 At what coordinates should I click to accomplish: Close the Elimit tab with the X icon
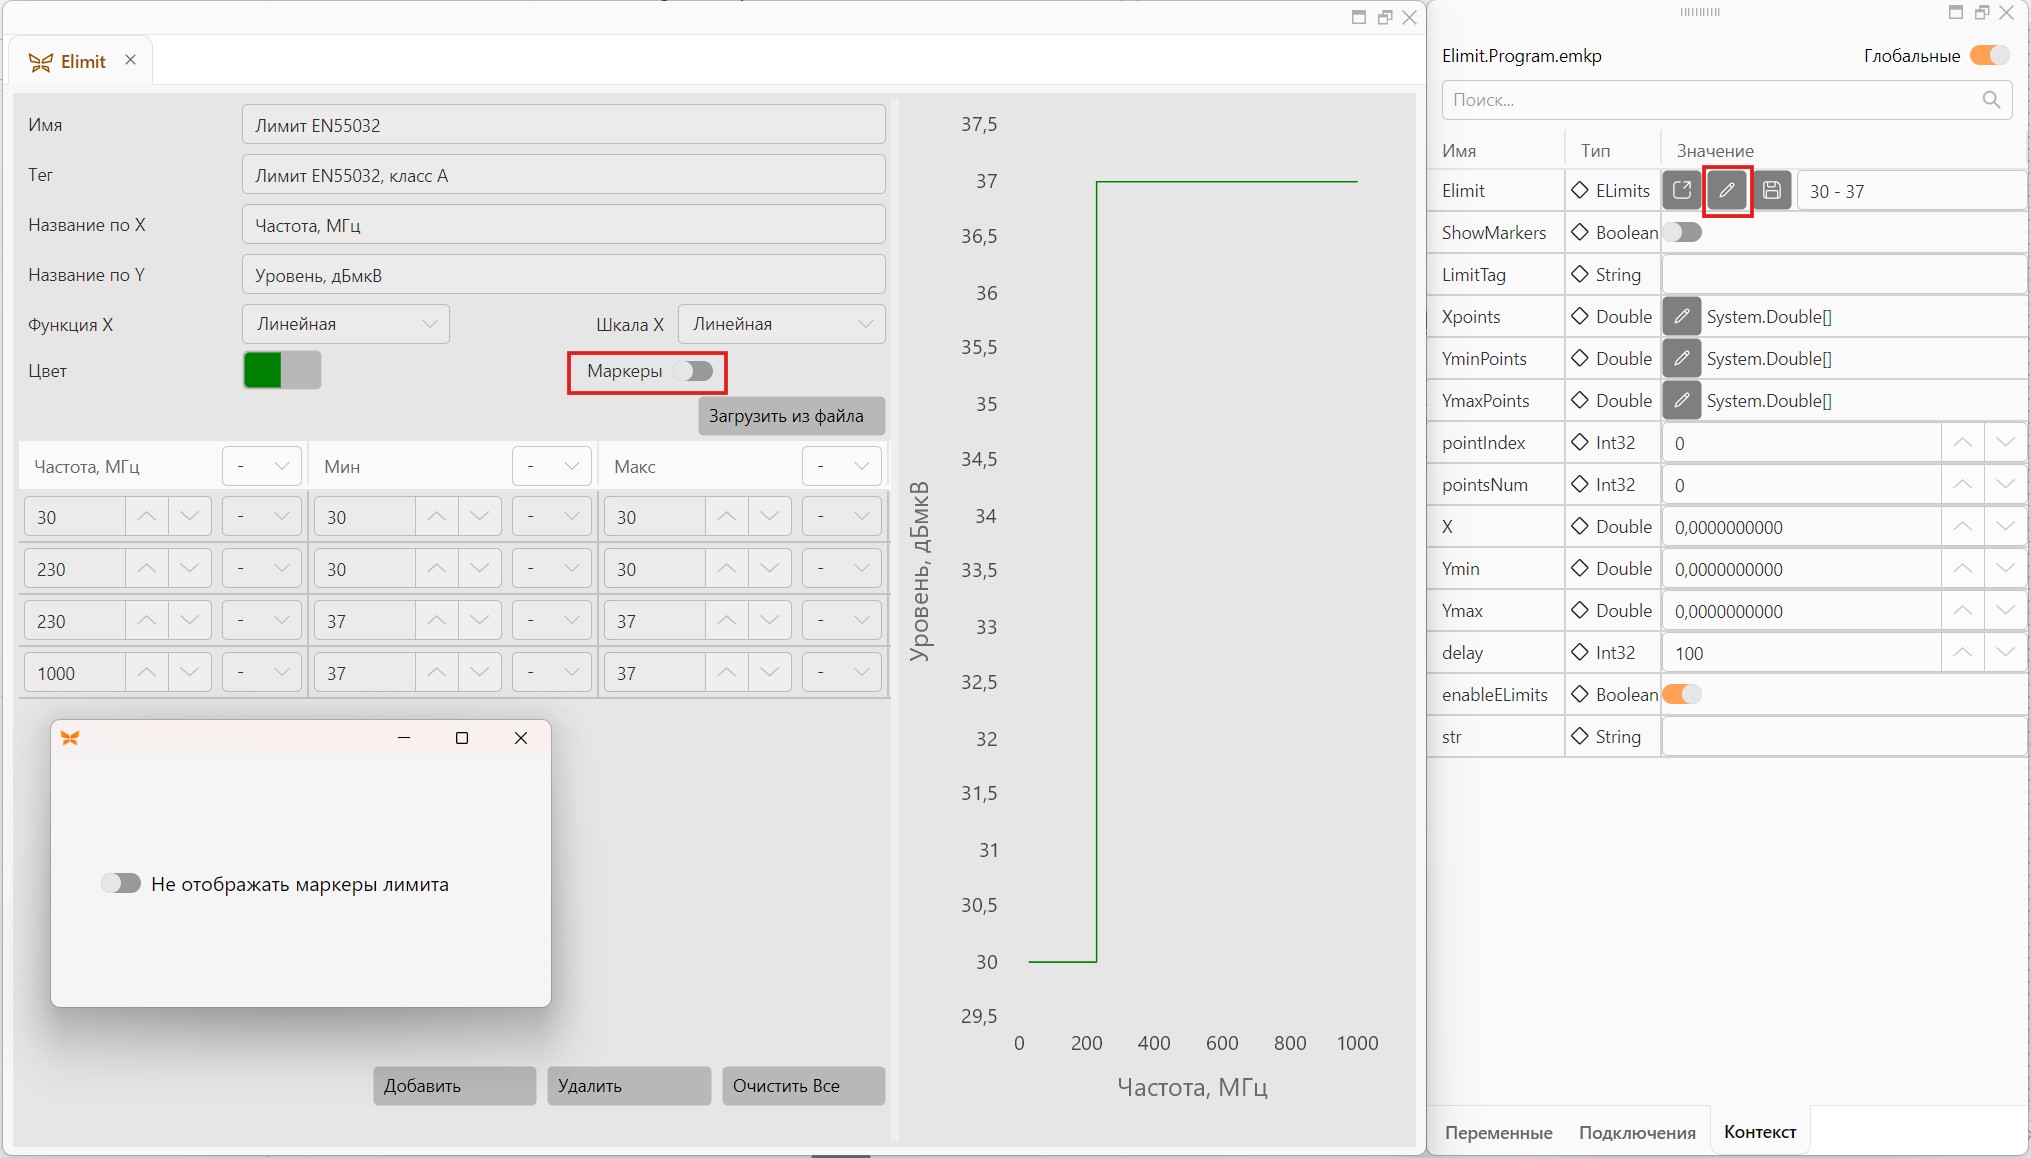(130, 60)
